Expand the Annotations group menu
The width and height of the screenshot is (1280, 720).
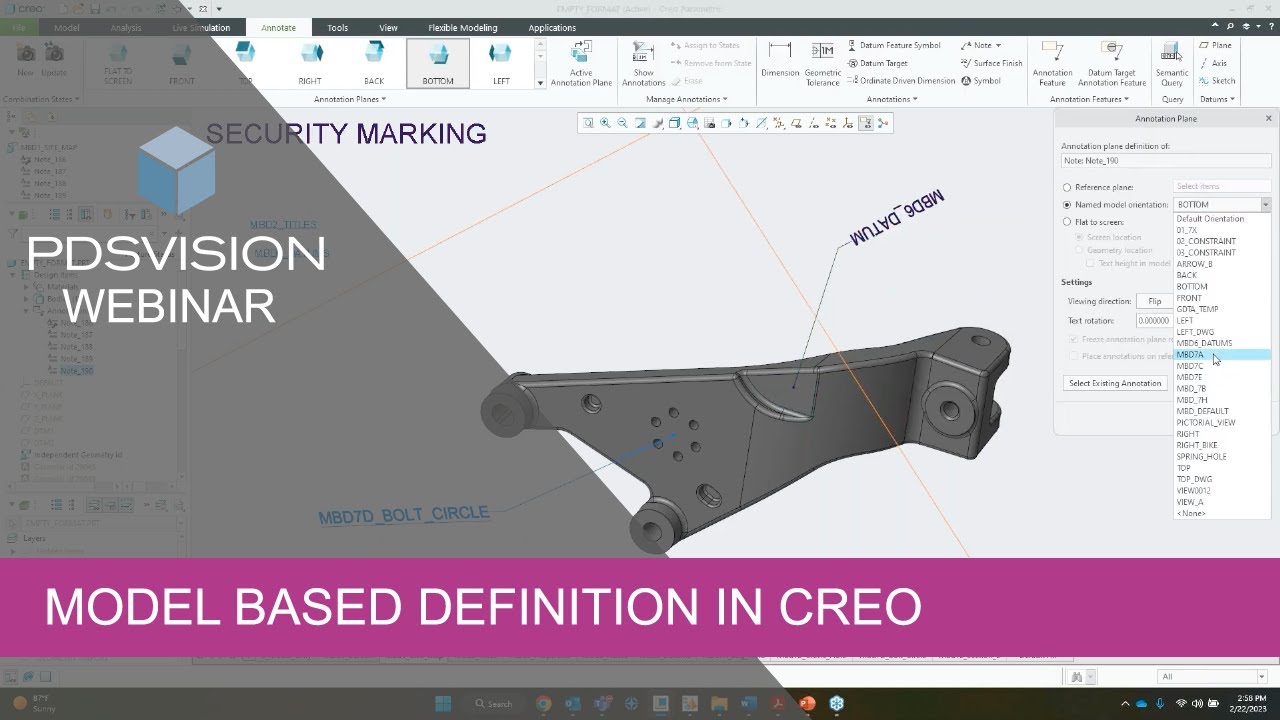[892, 99]
